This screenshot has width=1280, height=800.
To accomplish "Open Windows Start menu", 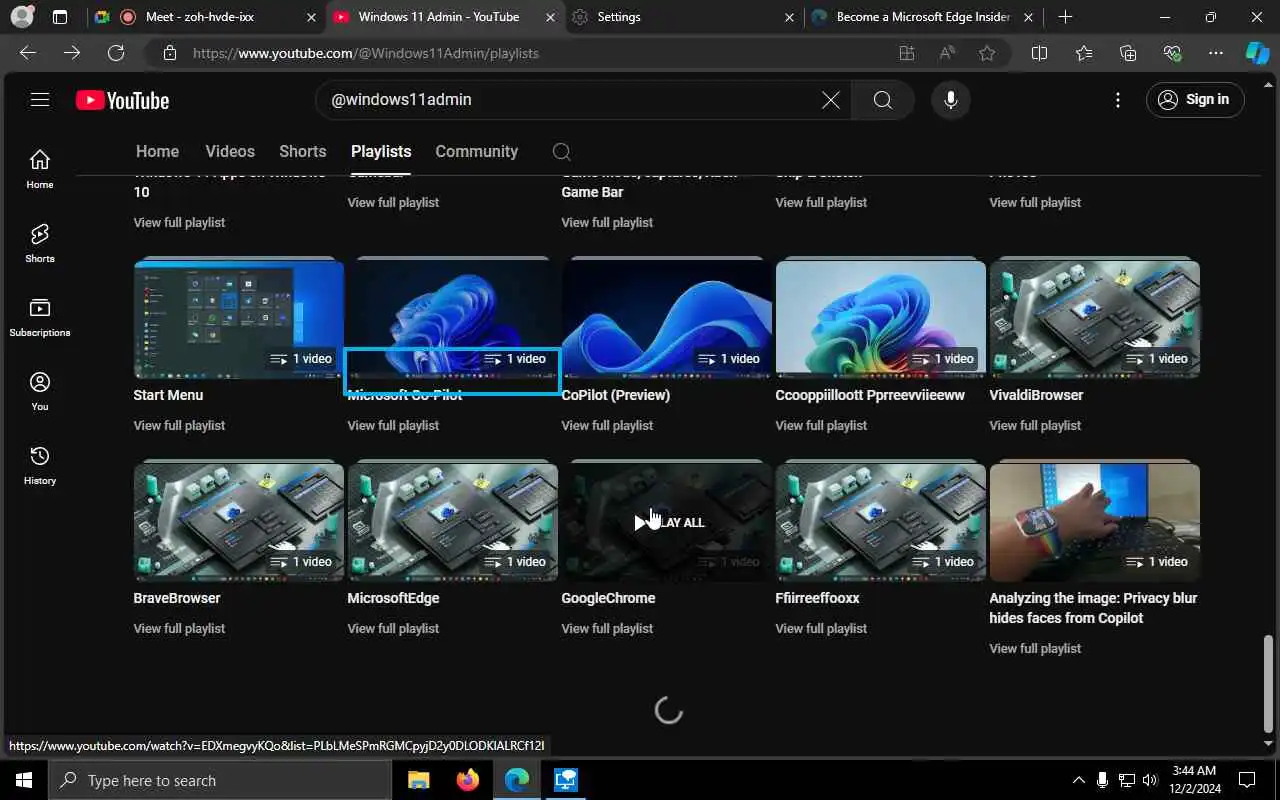I will [24, 780].
